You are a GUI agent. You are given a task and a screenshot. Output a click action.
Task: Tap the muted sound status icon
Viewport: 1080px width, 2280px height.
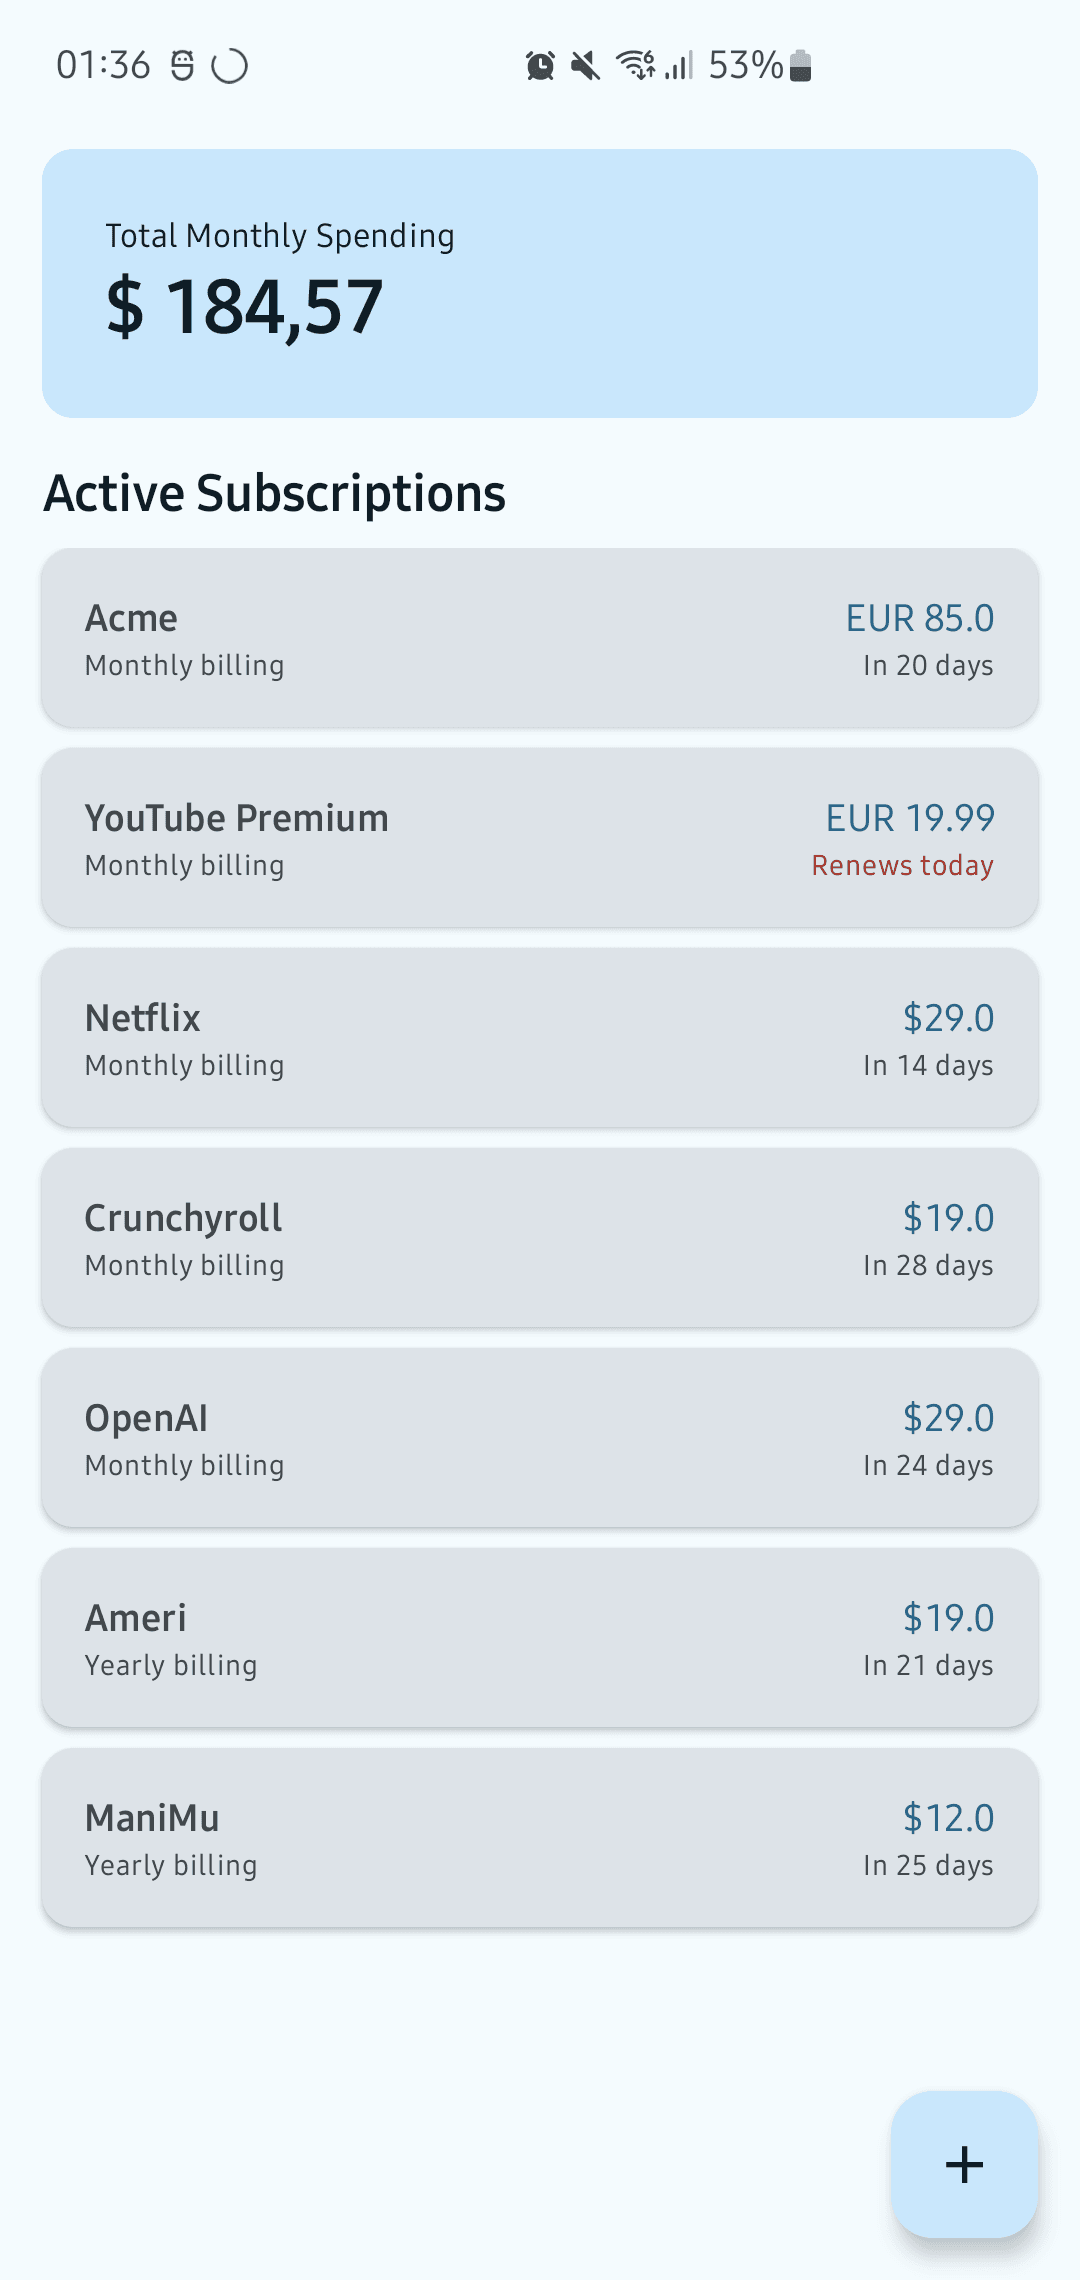pos(585,66)
